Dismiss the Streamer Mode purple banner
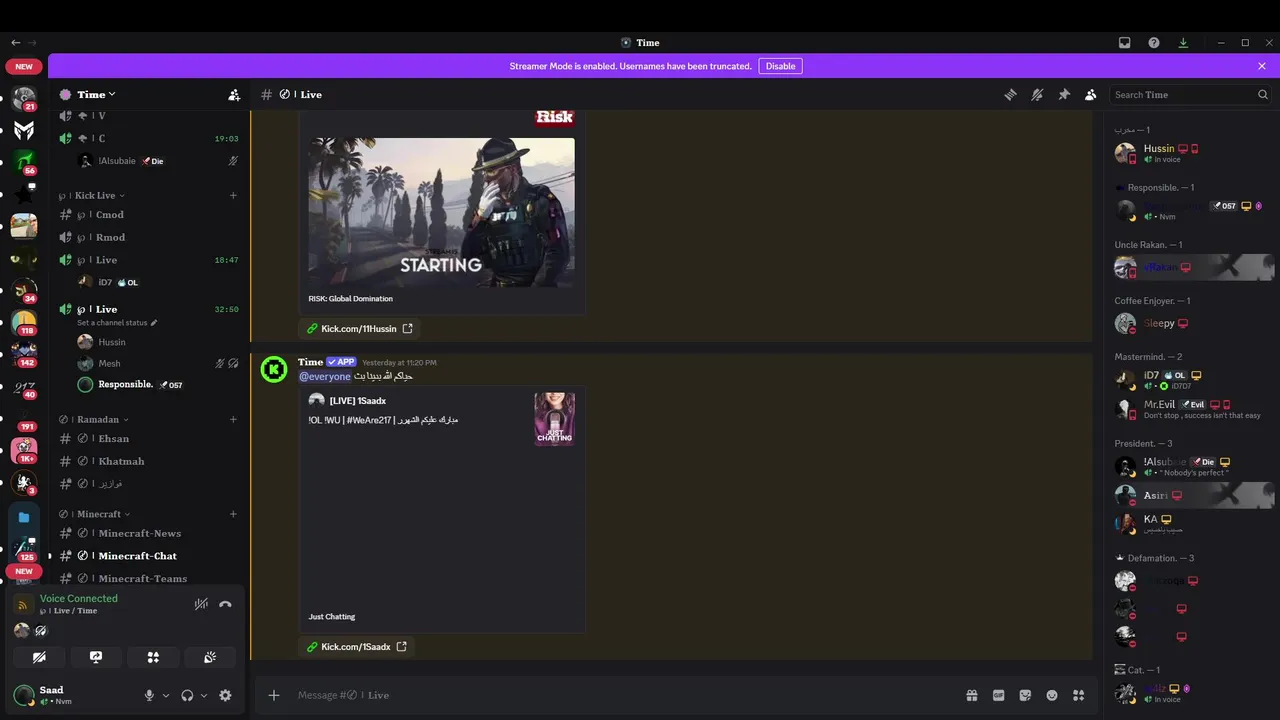 (x=1262, y=66)
